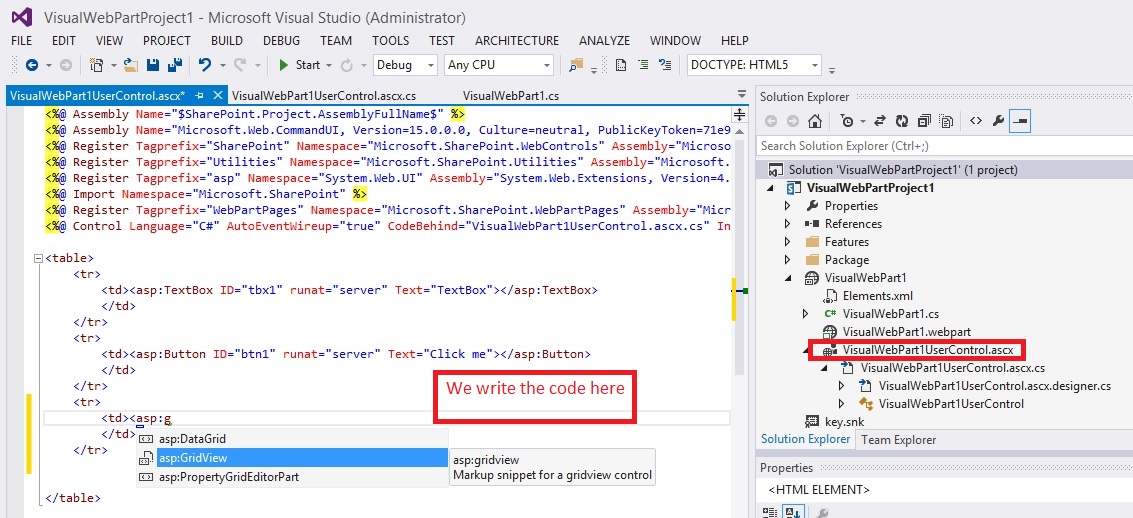
Task: Open the DEBUG menu
Action: [281, 41]
